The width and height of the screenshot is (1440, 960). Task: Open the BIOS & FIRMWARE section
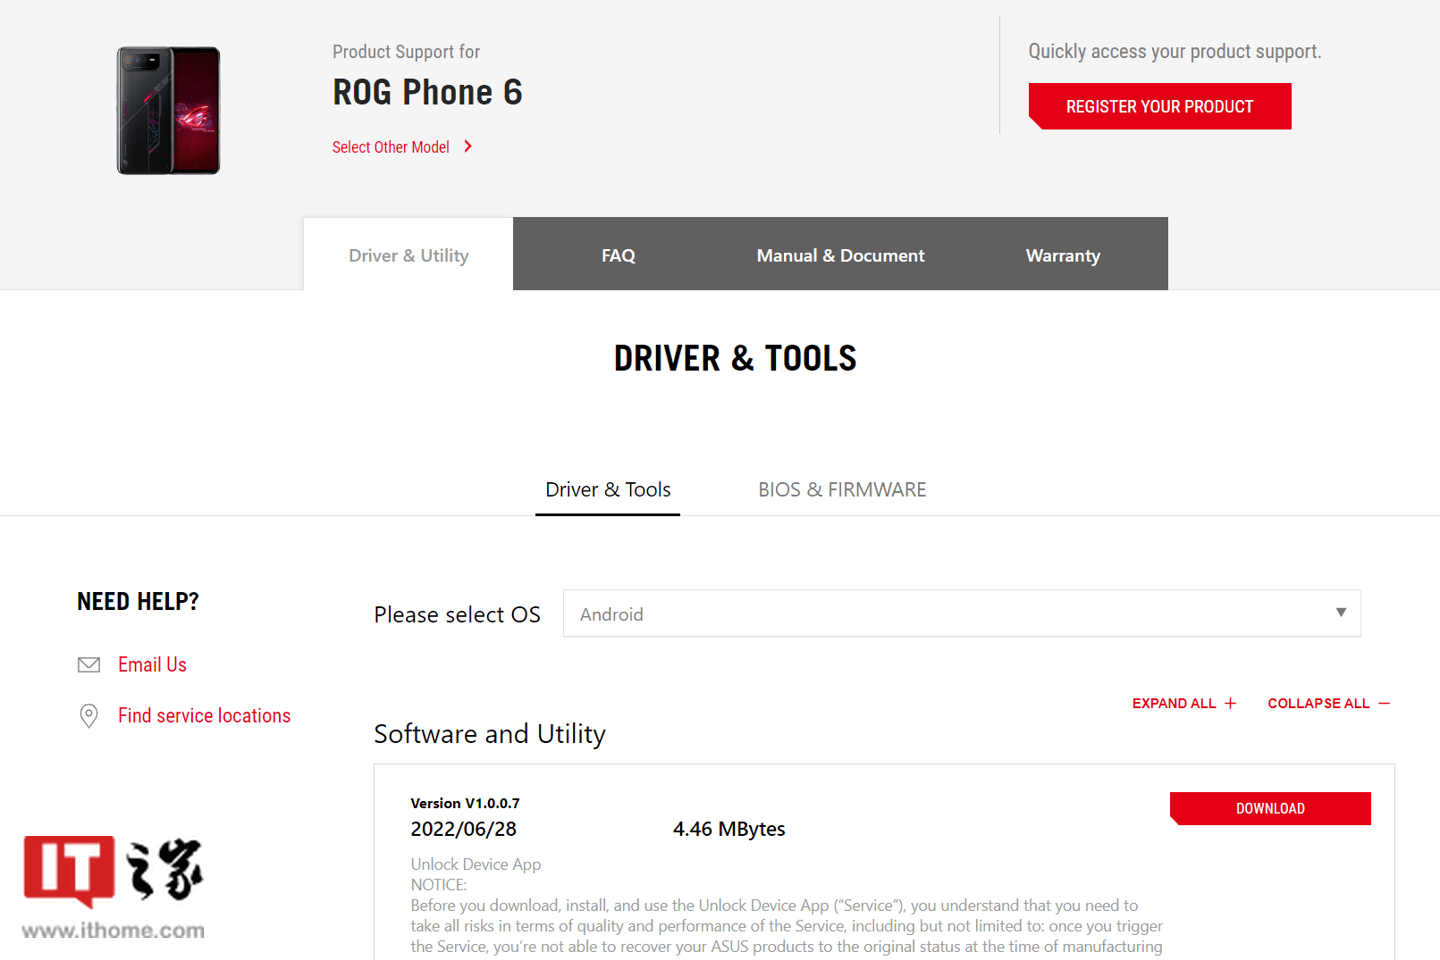point(842,489)
